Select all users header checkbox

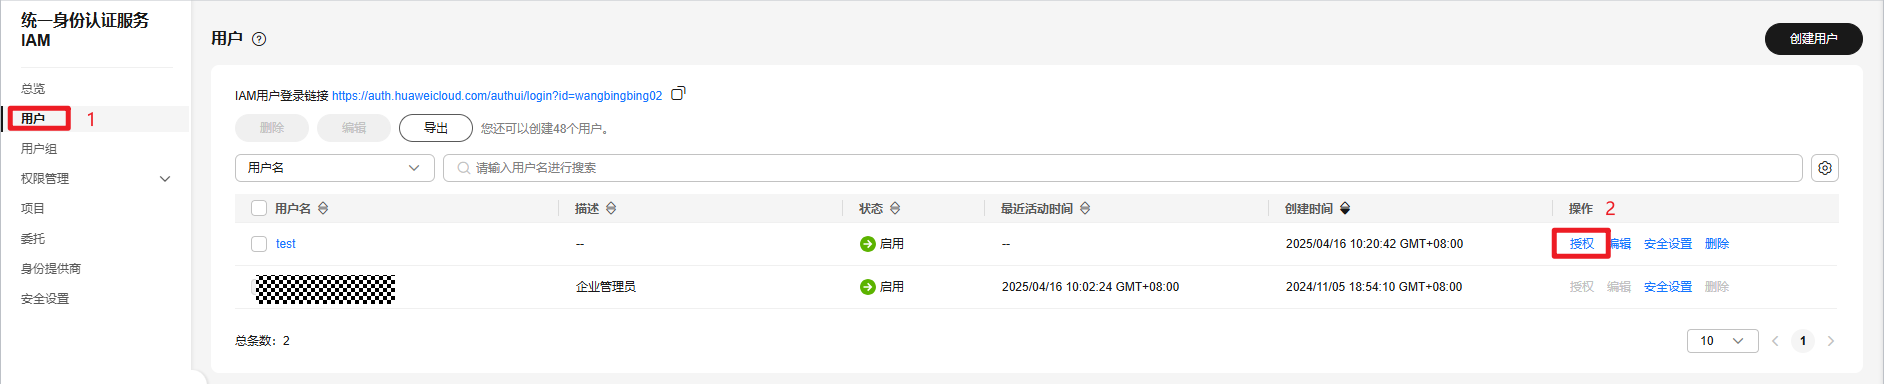click(259, 208)
